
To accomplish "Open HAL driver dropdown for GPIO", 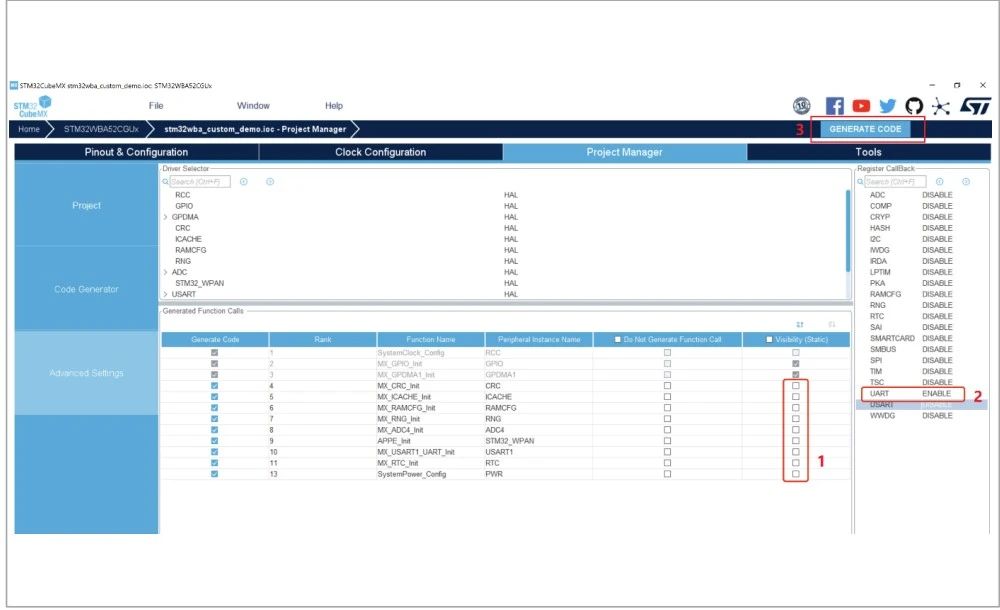I will (511, 206).
